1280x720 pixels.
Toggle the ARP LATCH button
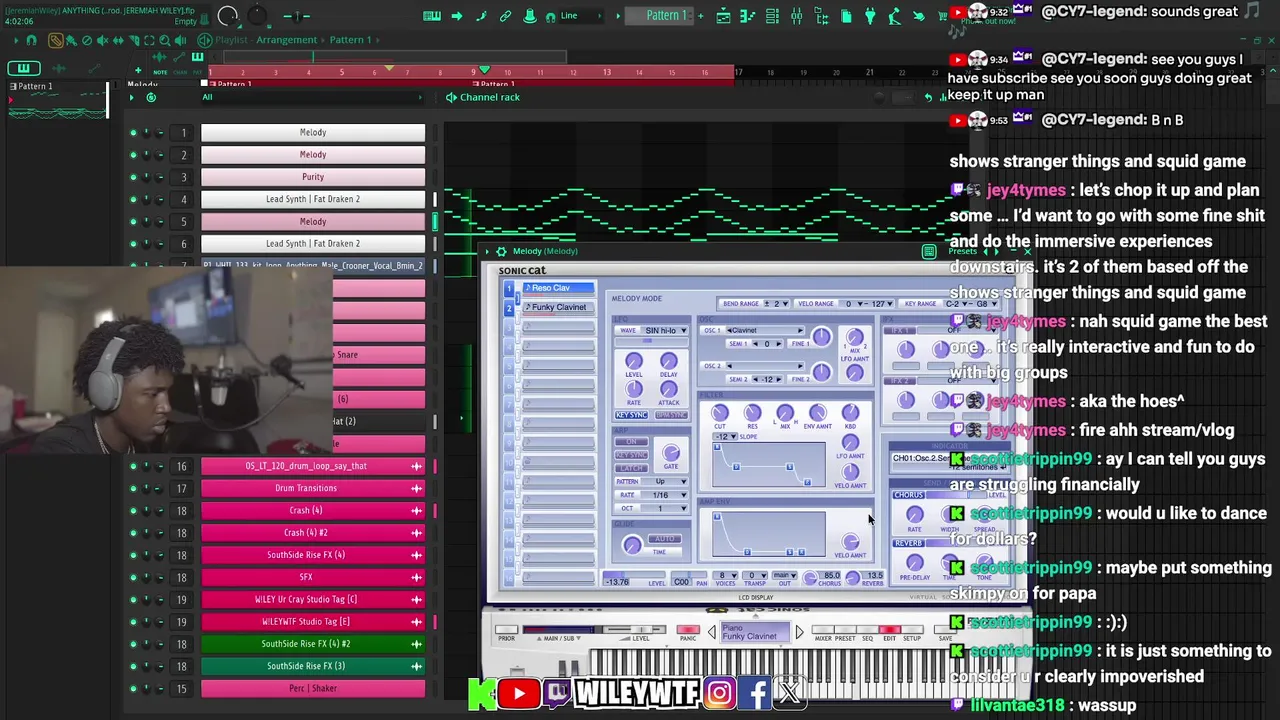pyautogui.click(x=631, y=468)
